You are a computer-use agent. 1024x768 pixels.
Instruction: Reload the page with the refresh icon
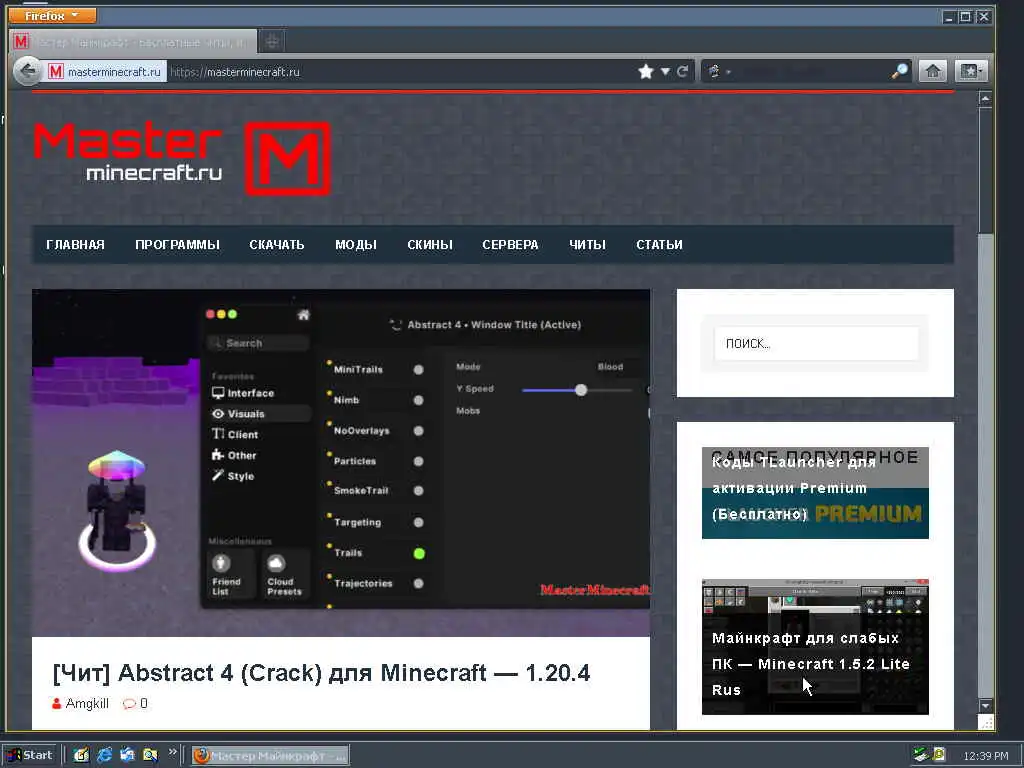(x=682, y=71)
